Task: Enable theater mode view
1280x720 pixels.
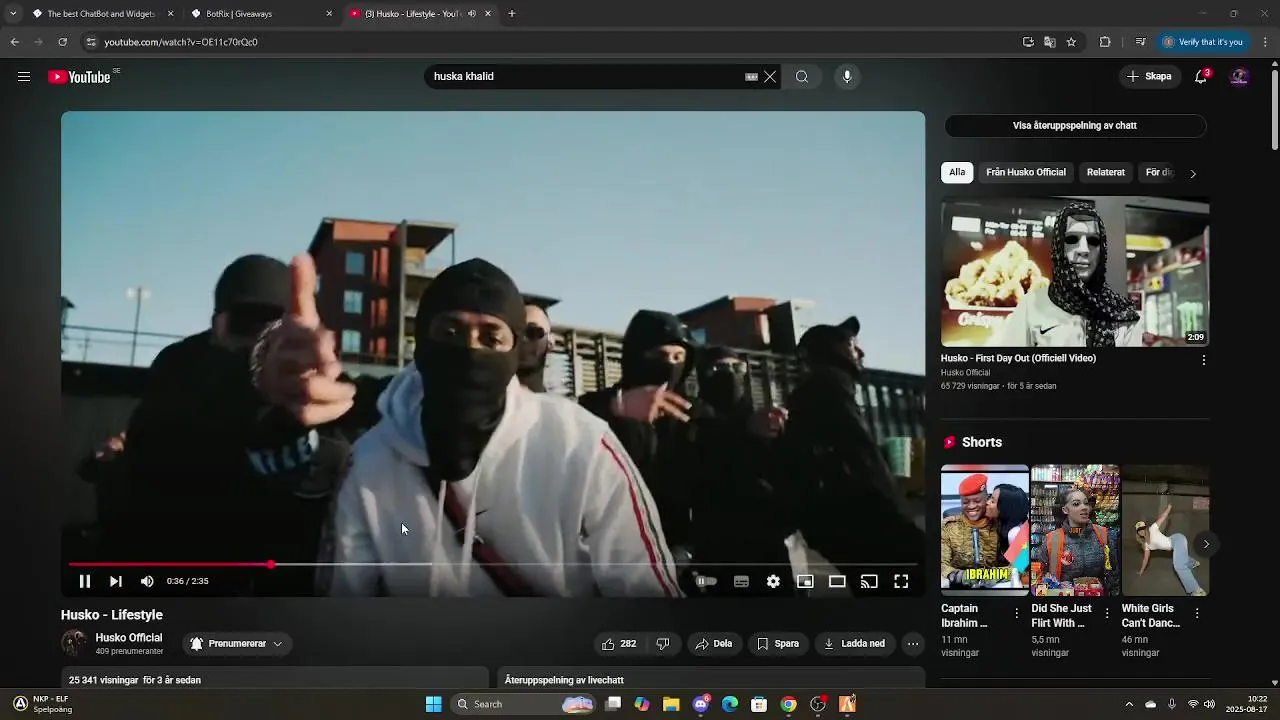Action: click(x=837, y=581)
